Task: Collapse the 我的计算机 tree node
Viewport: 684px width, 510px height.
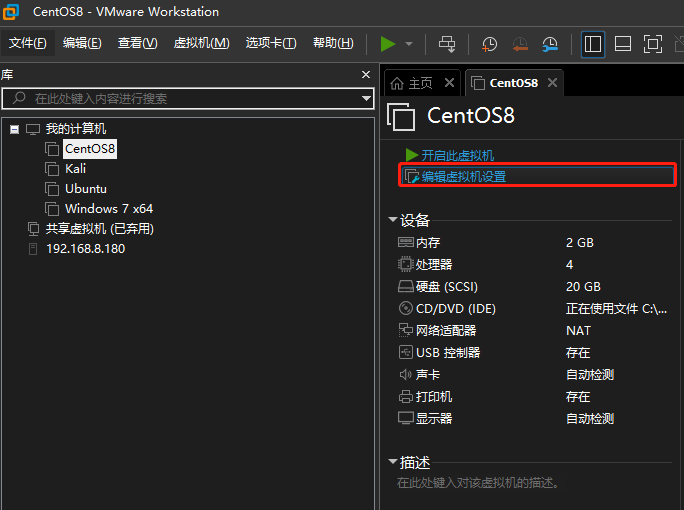Action: pos(14,129)
